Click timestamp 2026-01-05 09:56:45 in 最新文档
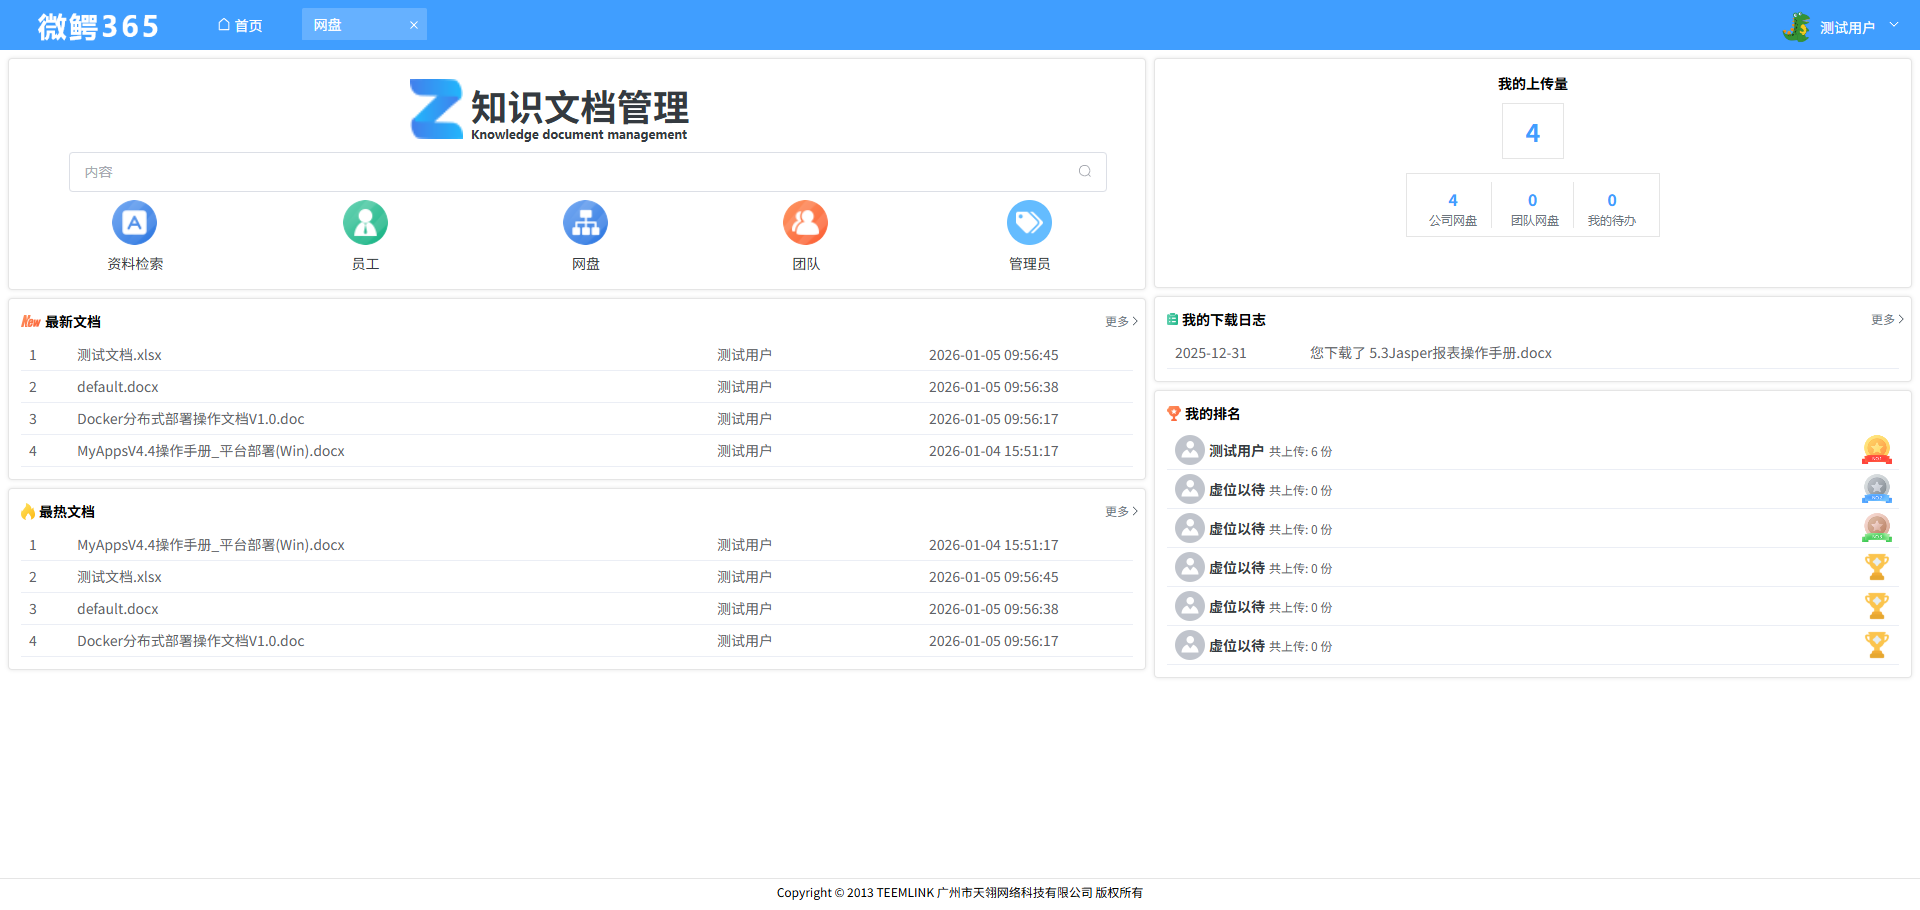 993,355
